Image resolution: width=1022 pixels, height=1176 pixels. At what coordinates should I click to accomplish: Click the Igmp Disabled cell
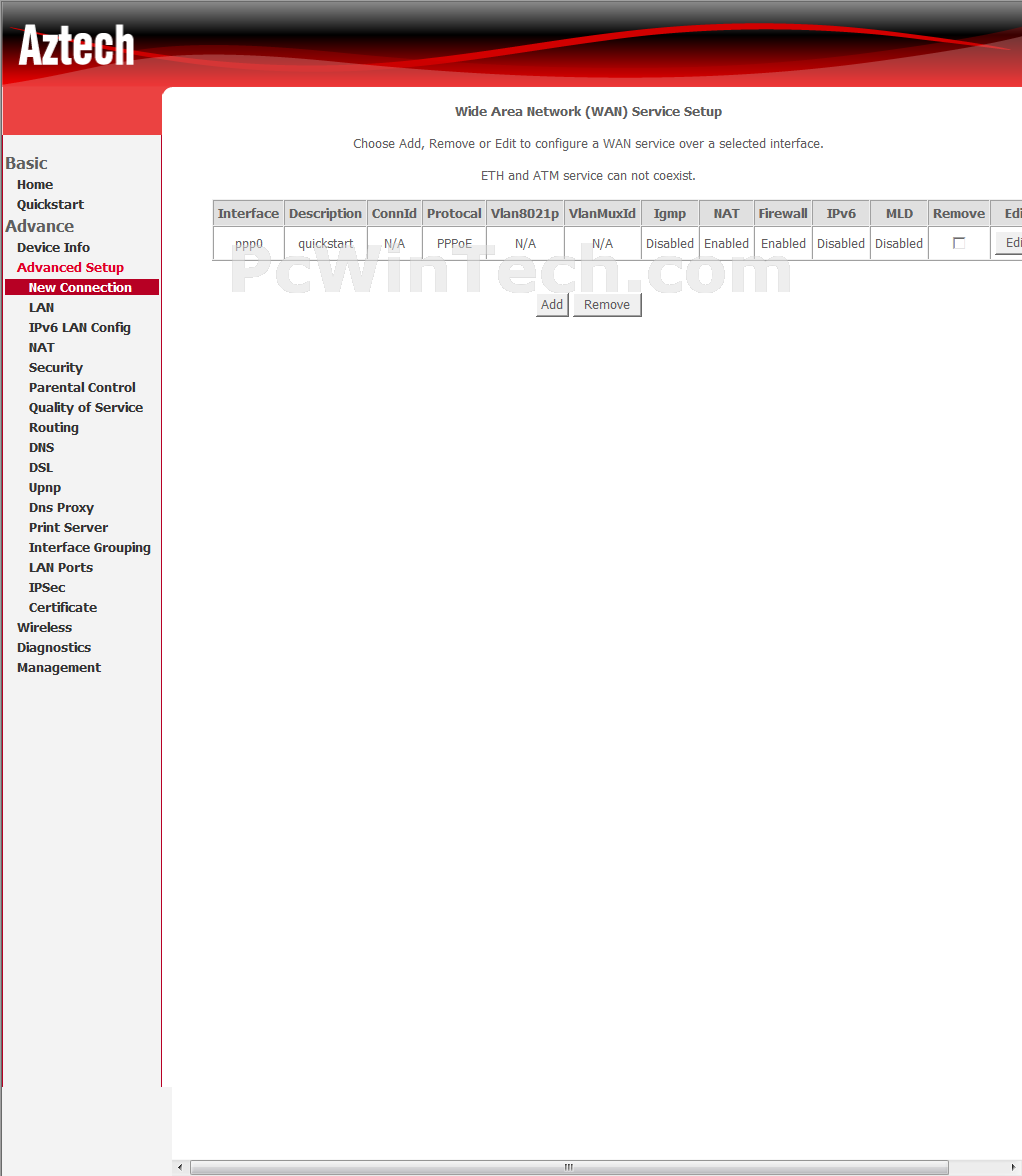[670, 244]
